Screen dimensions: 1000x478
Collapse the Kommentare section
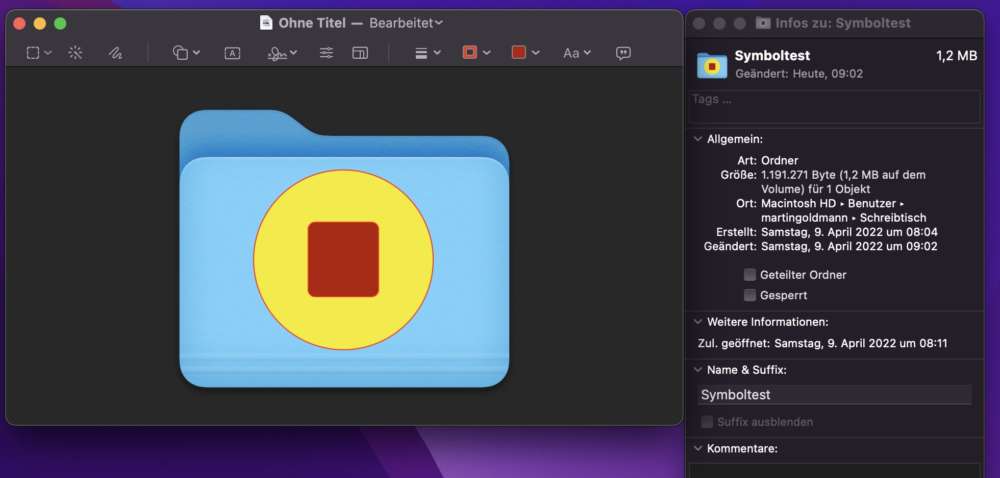(x=698, y=449)
